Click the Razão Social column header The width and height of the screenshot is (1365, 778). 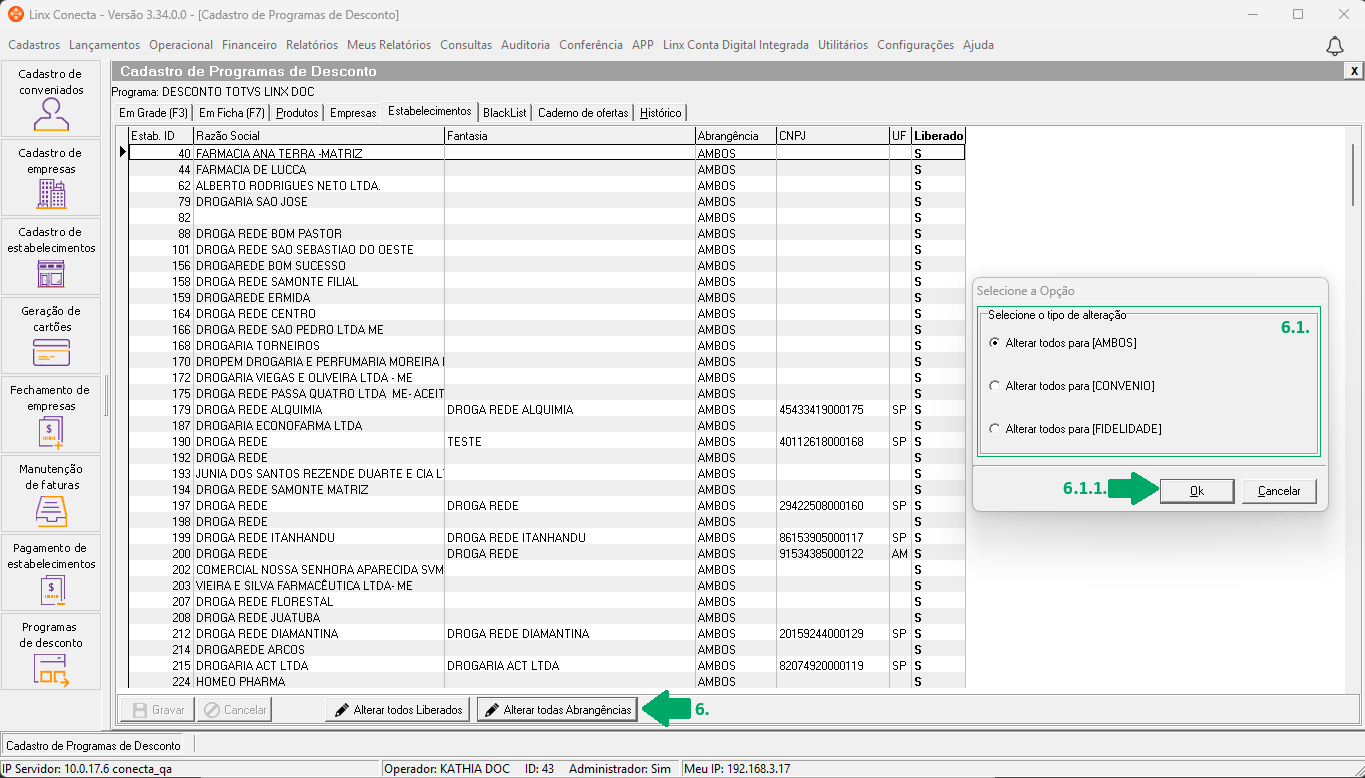click(x=318, y=136)
